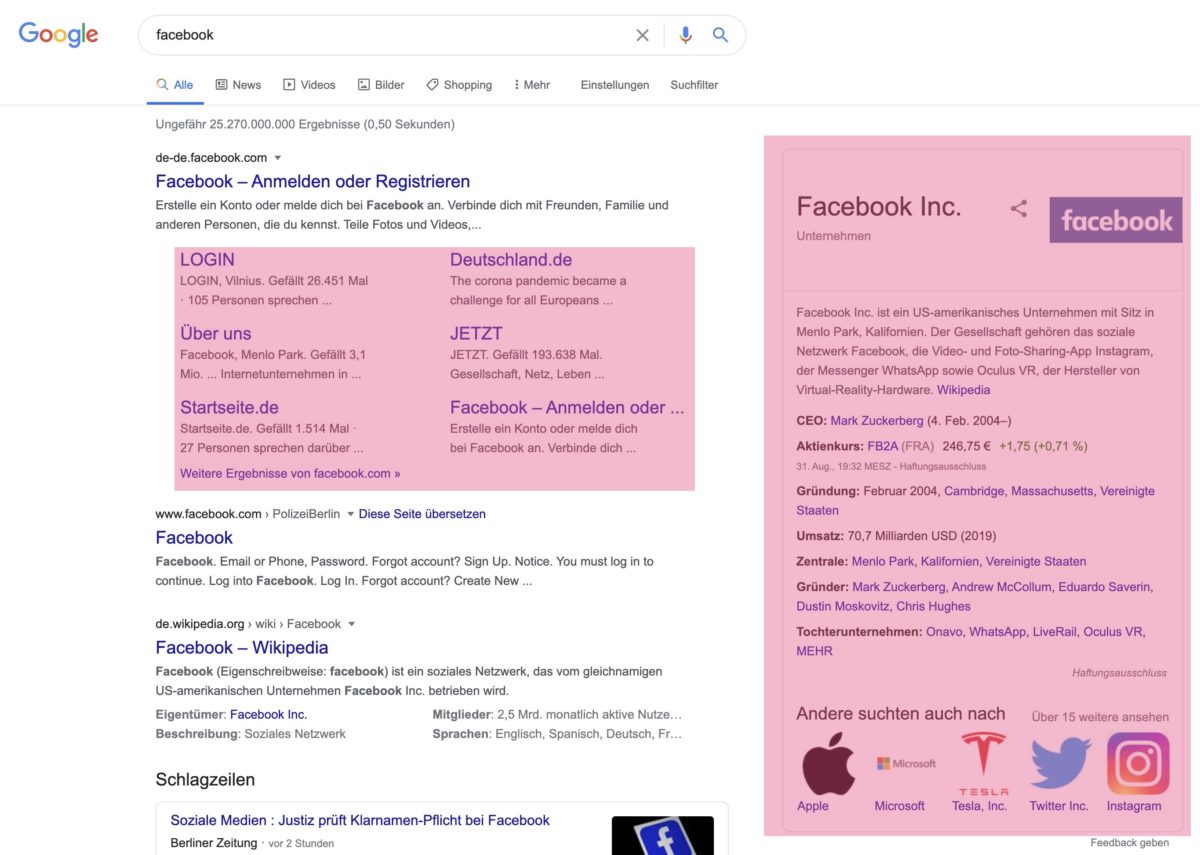Screen dimensions: 1200x855
Task: Open the Twitter Inc. related search icon
Action: pos(1060,764)
